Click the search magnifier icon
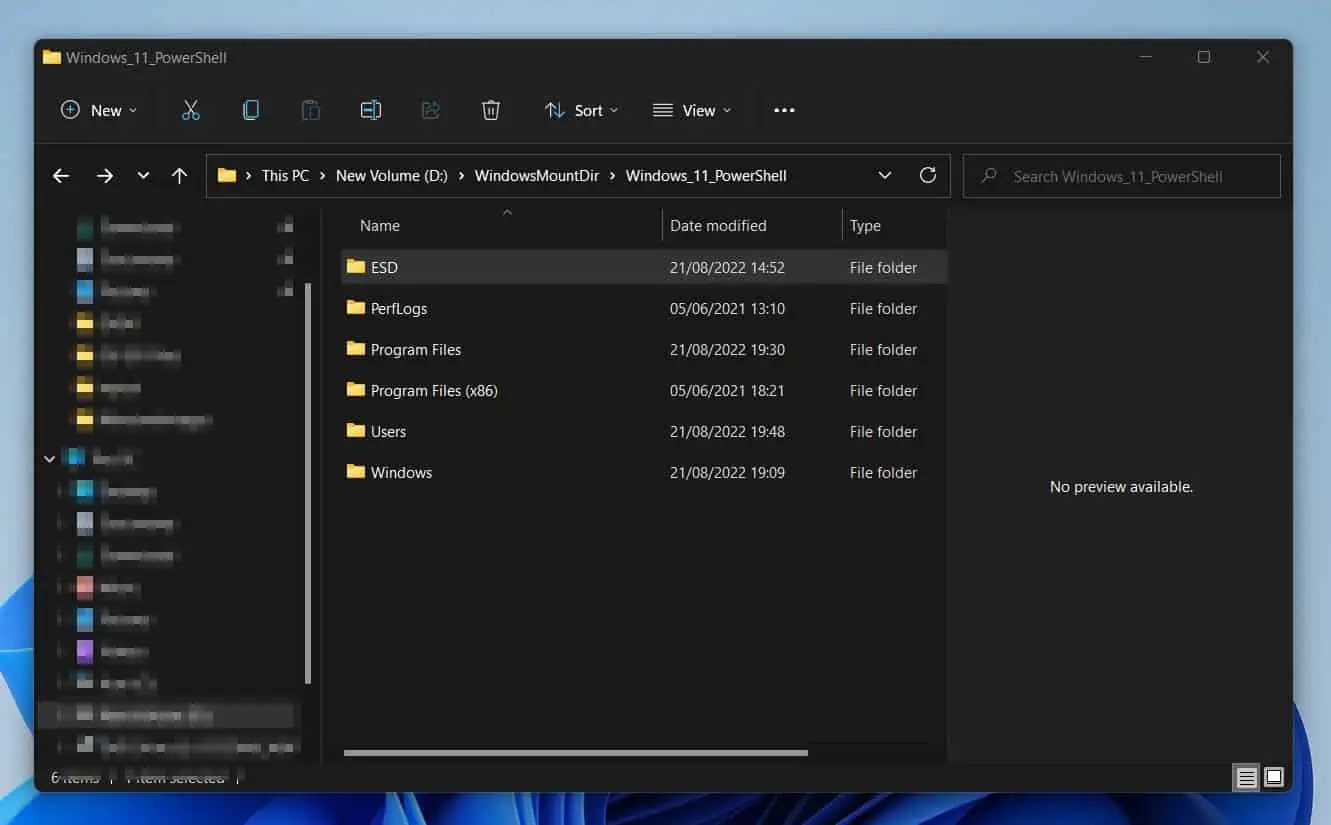 [989, 176]
